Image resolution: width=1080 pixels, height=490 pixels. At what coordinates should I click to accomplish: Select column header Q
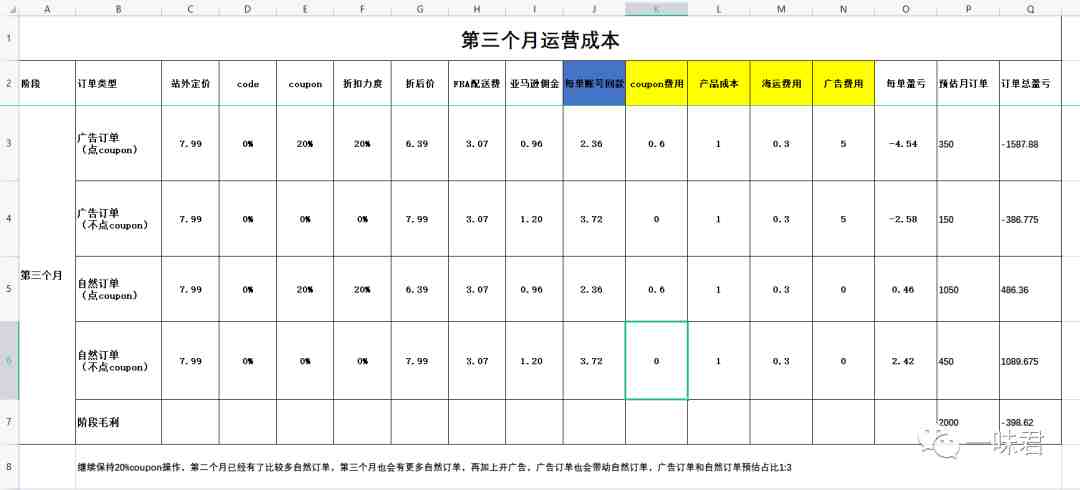point(1030,9)
